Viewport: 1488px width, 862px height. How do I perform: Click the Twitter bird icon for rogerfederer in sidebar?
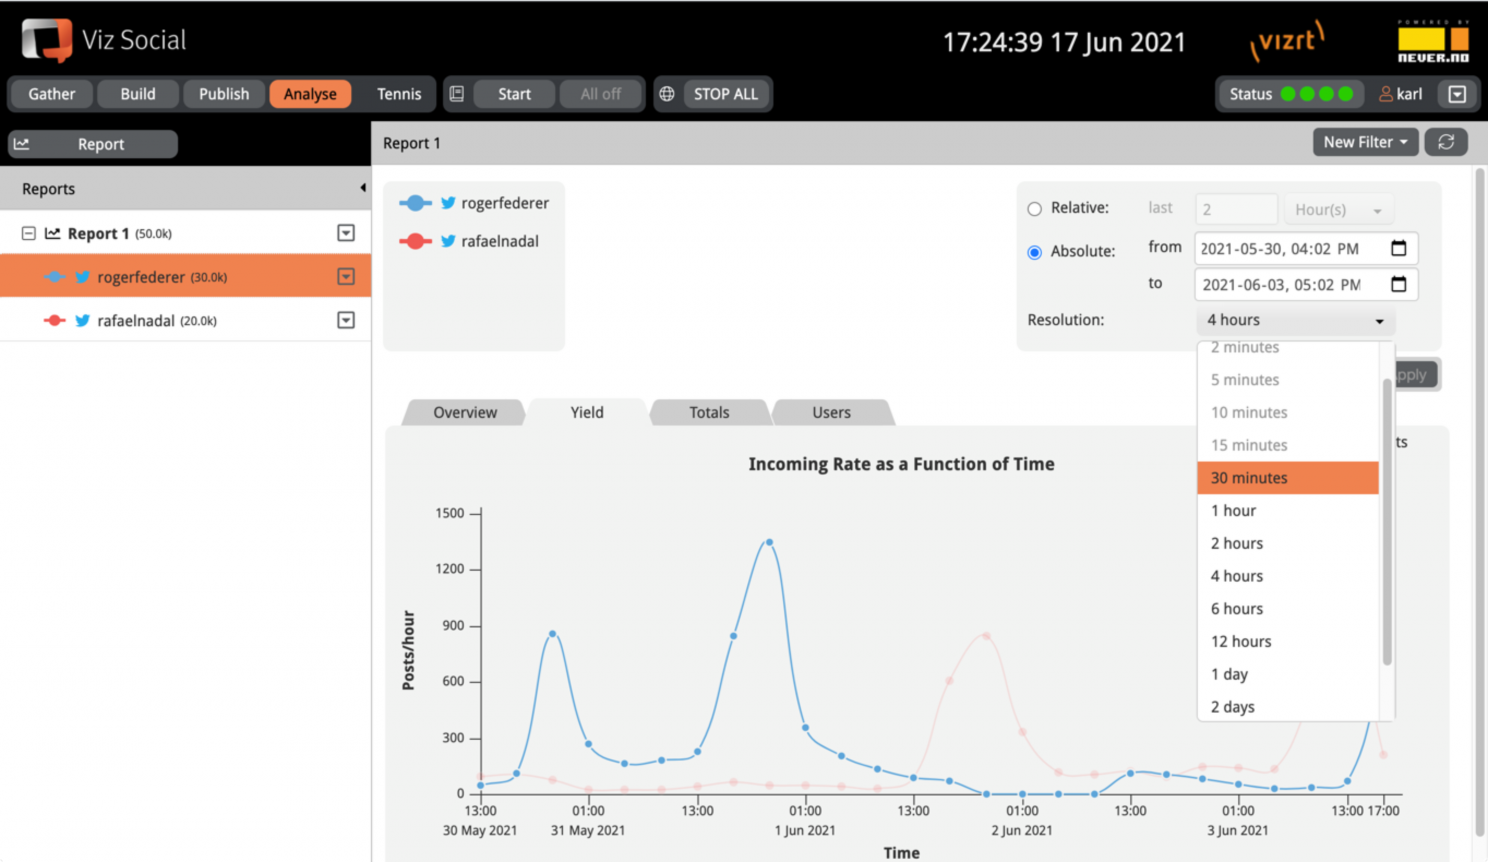[x=82, y=277]
